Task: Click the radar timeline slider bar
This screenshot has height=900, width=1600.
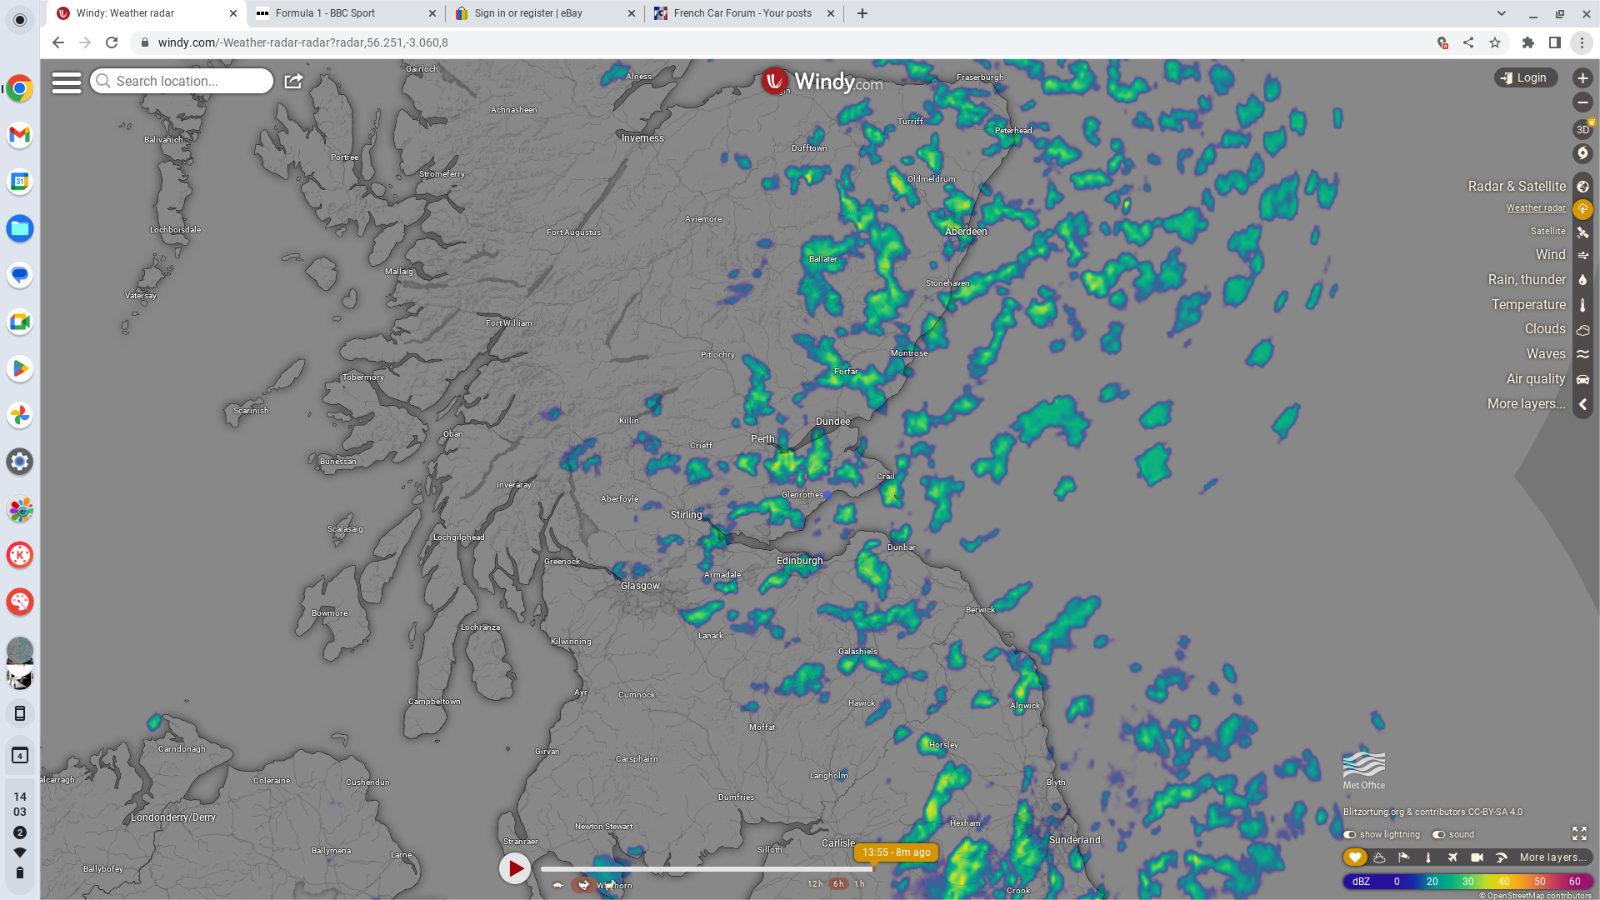Action: pyautogui.click(x=706, y=869)
